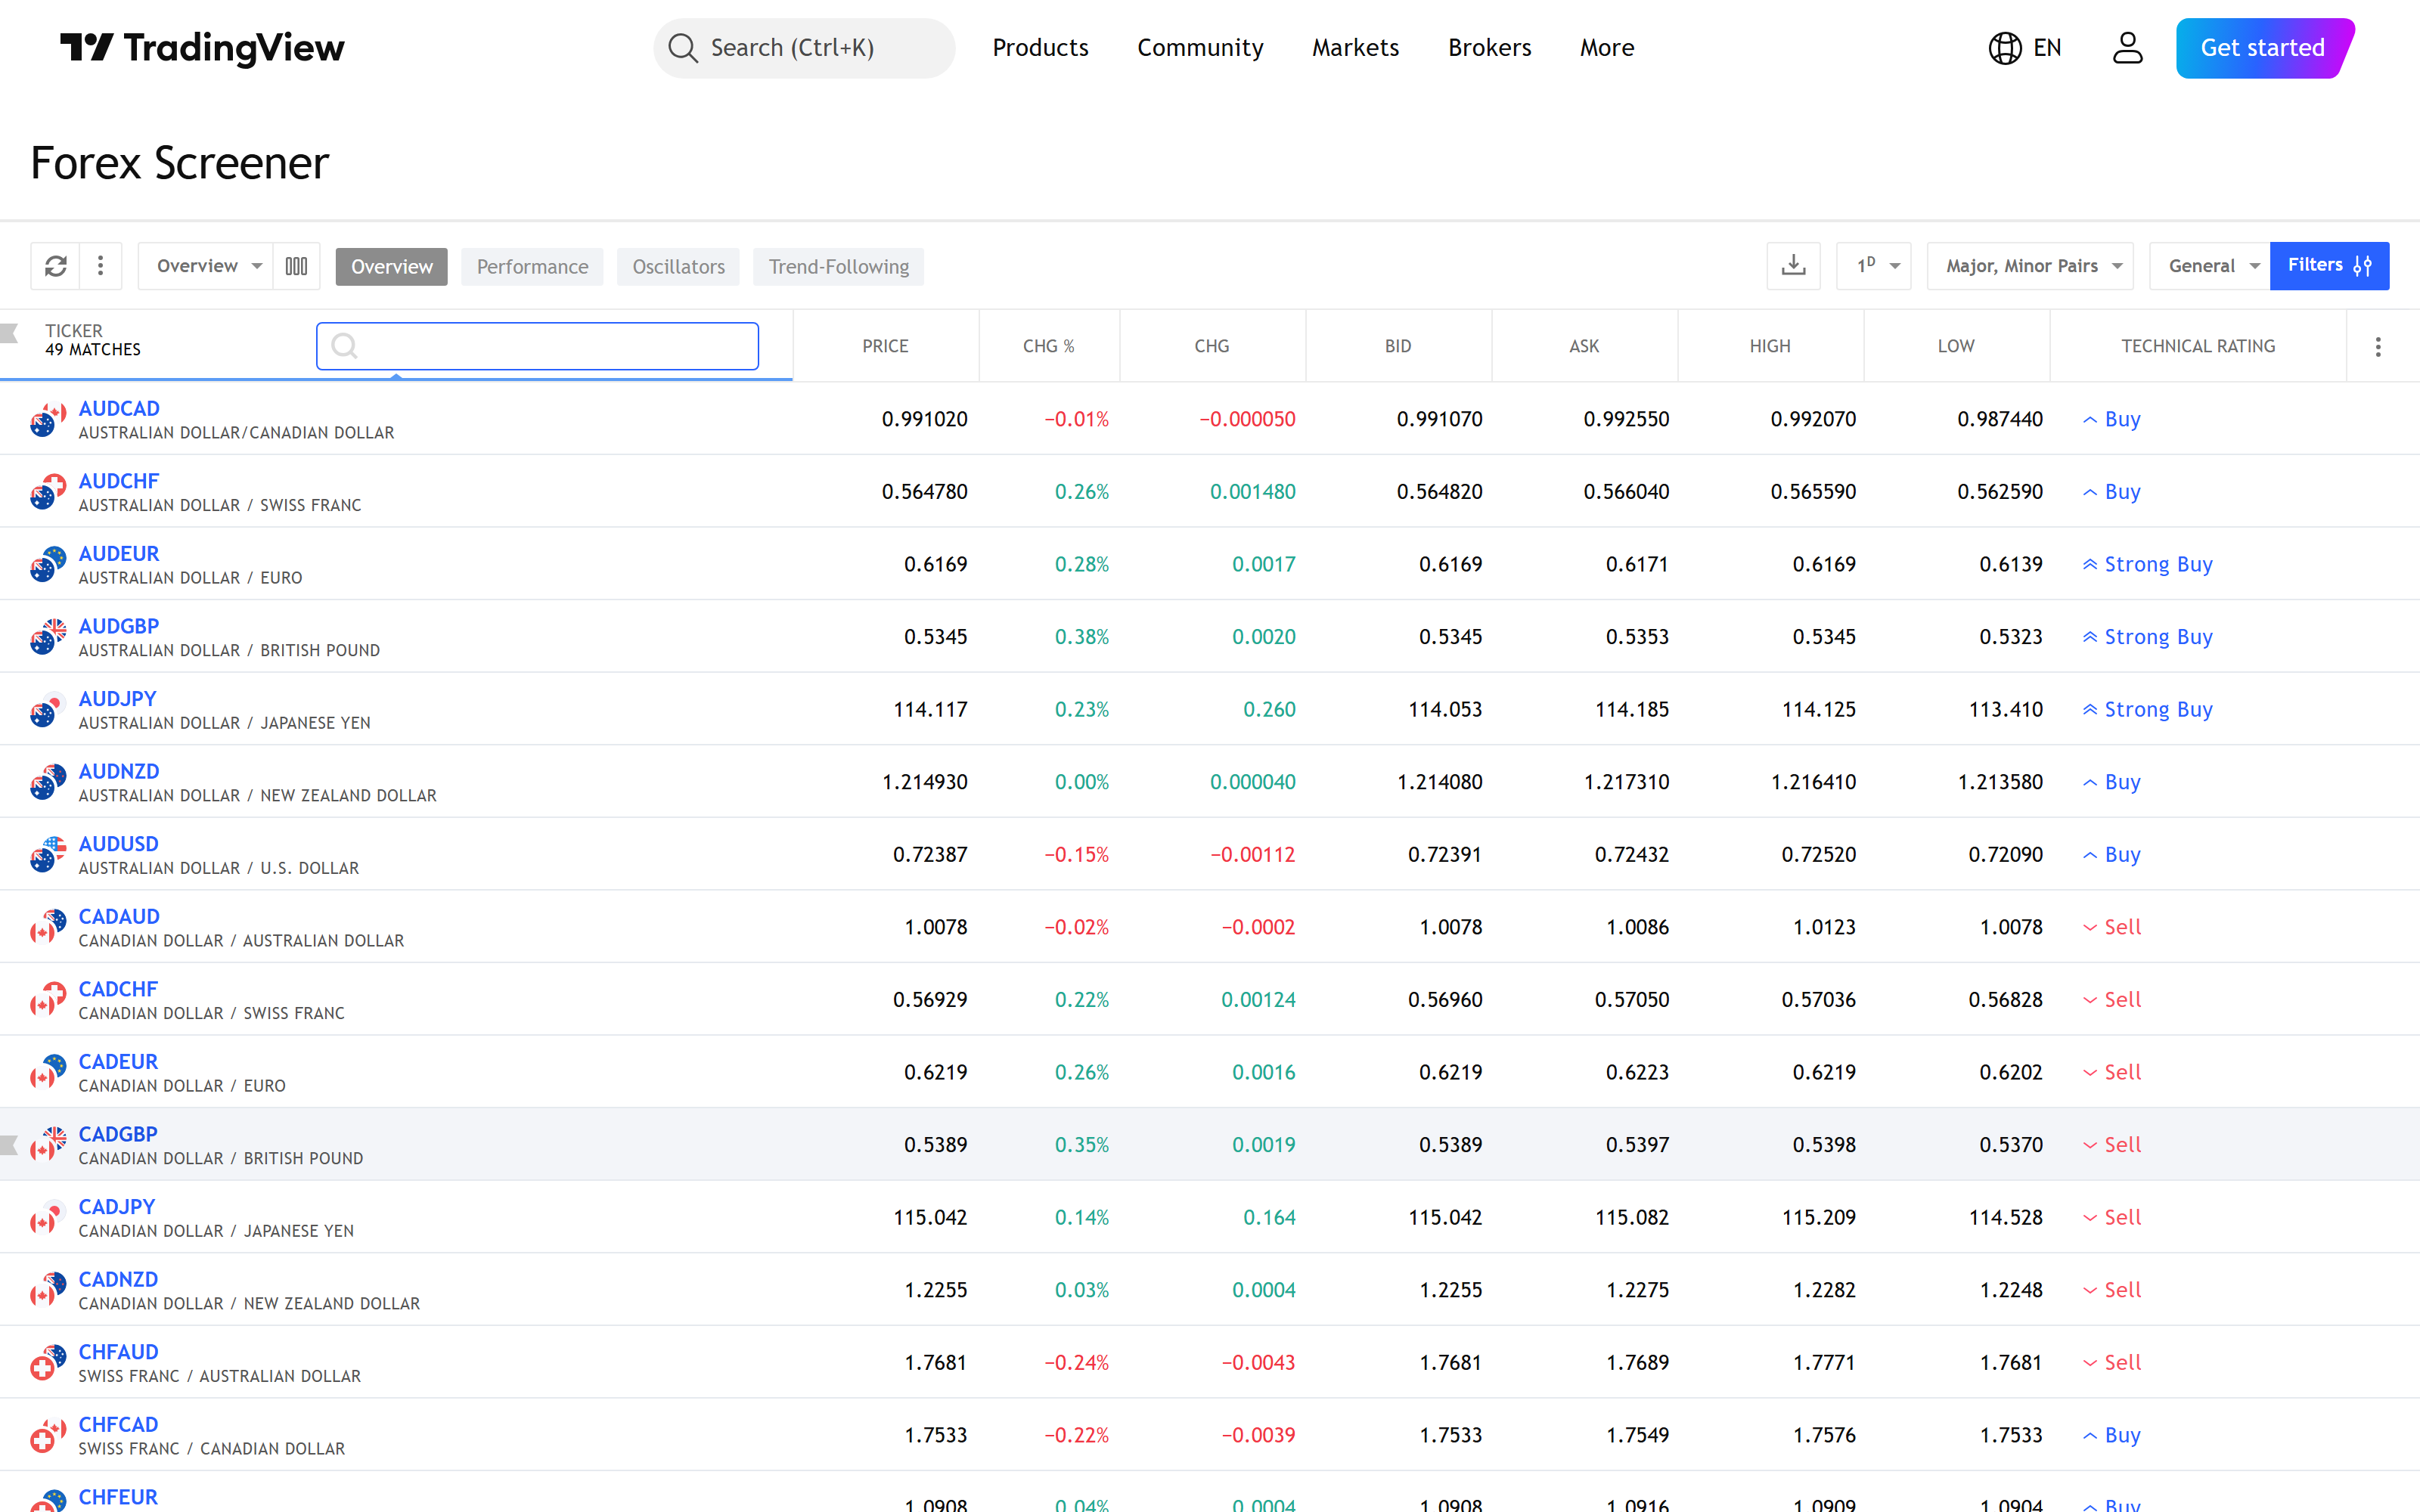Open the user profile icon
The height and width of the screenshot is (1512, 2420).
2127,48
